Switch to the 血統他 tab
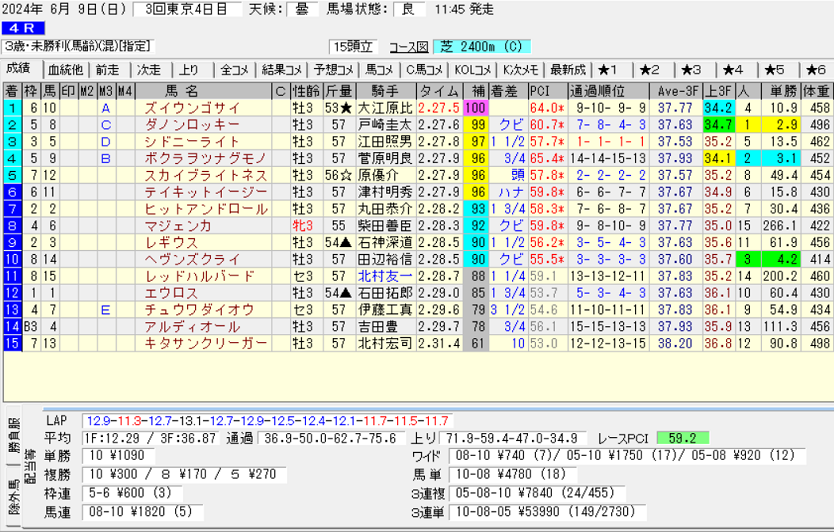This screenshot has width=834, height=532. [65, 69]
